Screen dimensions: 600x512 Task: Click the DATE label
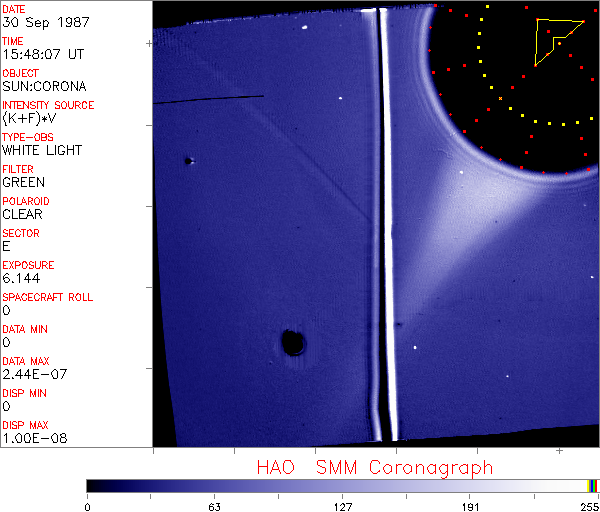click(x=14, y=9)
